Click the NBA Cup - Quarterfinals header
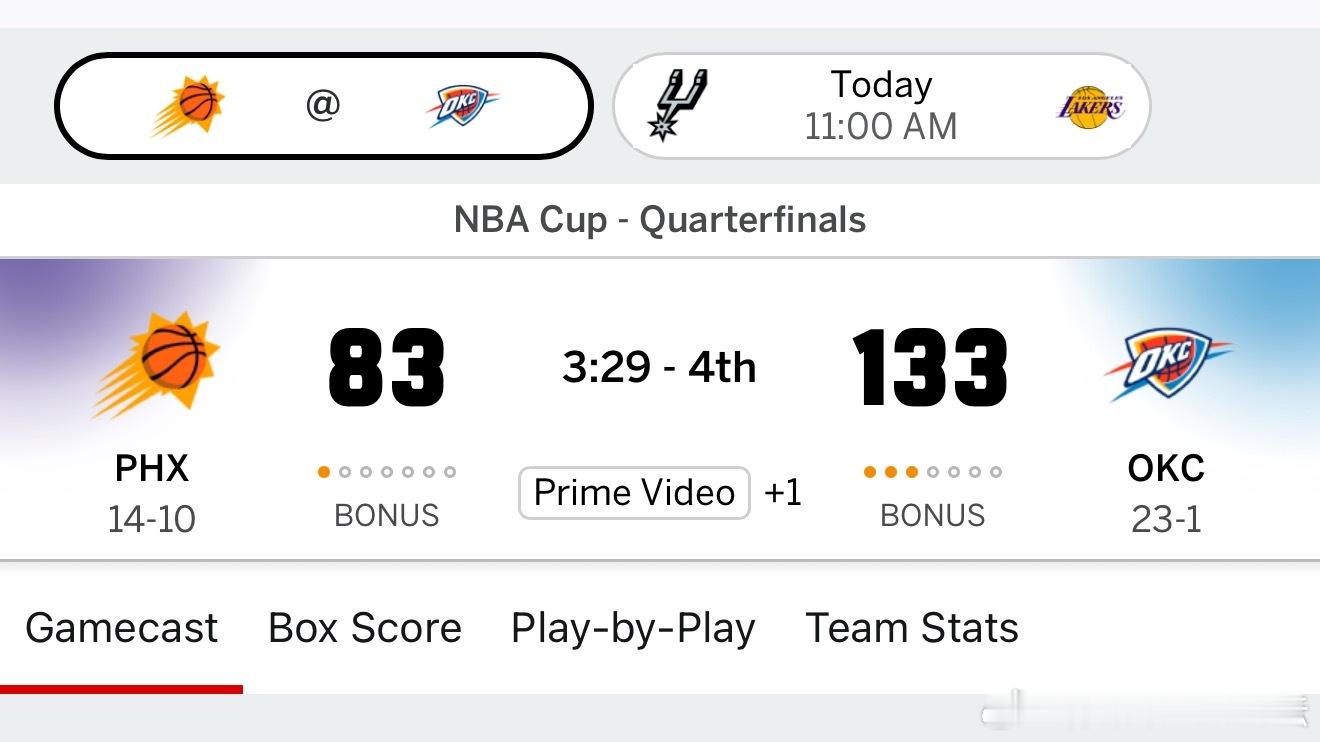The width and height of the screenshot is (1320, 742). pos(660,219)
